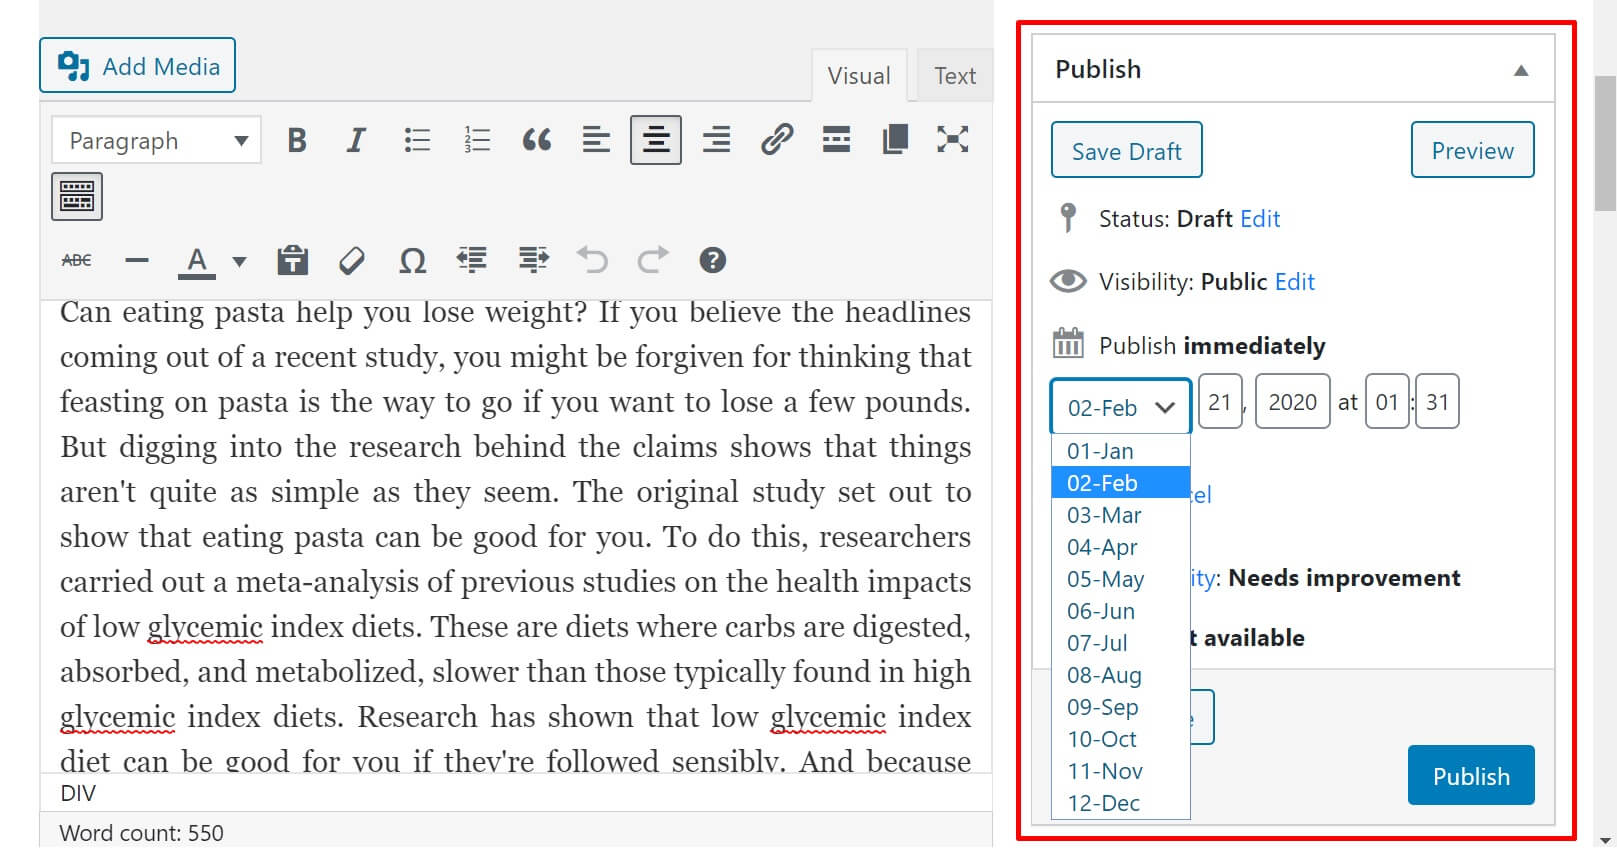Click the Paste as text icon
The image size is (1617, 852).
click(x=292, y=261)
